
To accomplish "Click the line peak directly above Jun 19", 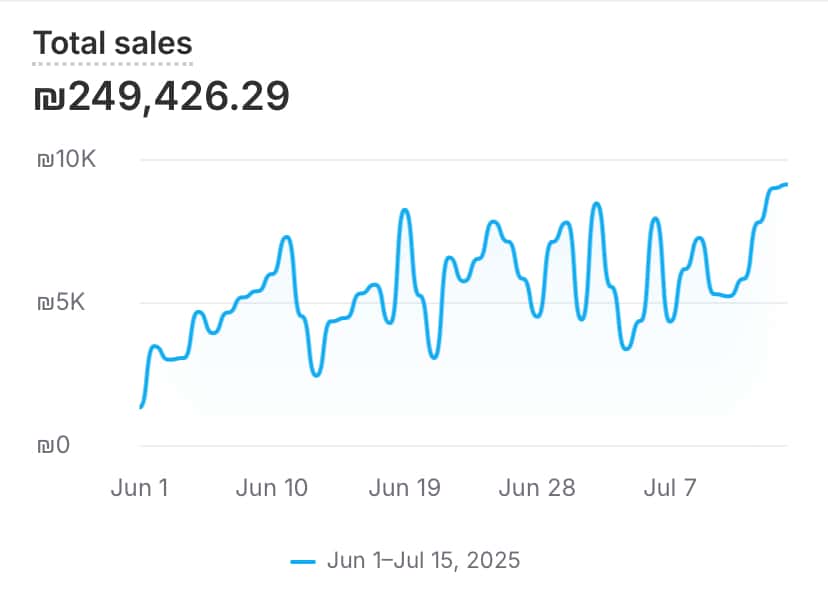I will pos(405,210).
